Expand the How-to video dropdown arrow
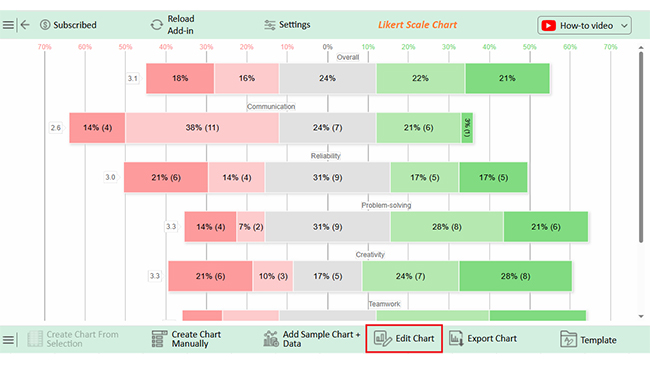650x365 pixels. pyautogui.click(x=624, y=26)
